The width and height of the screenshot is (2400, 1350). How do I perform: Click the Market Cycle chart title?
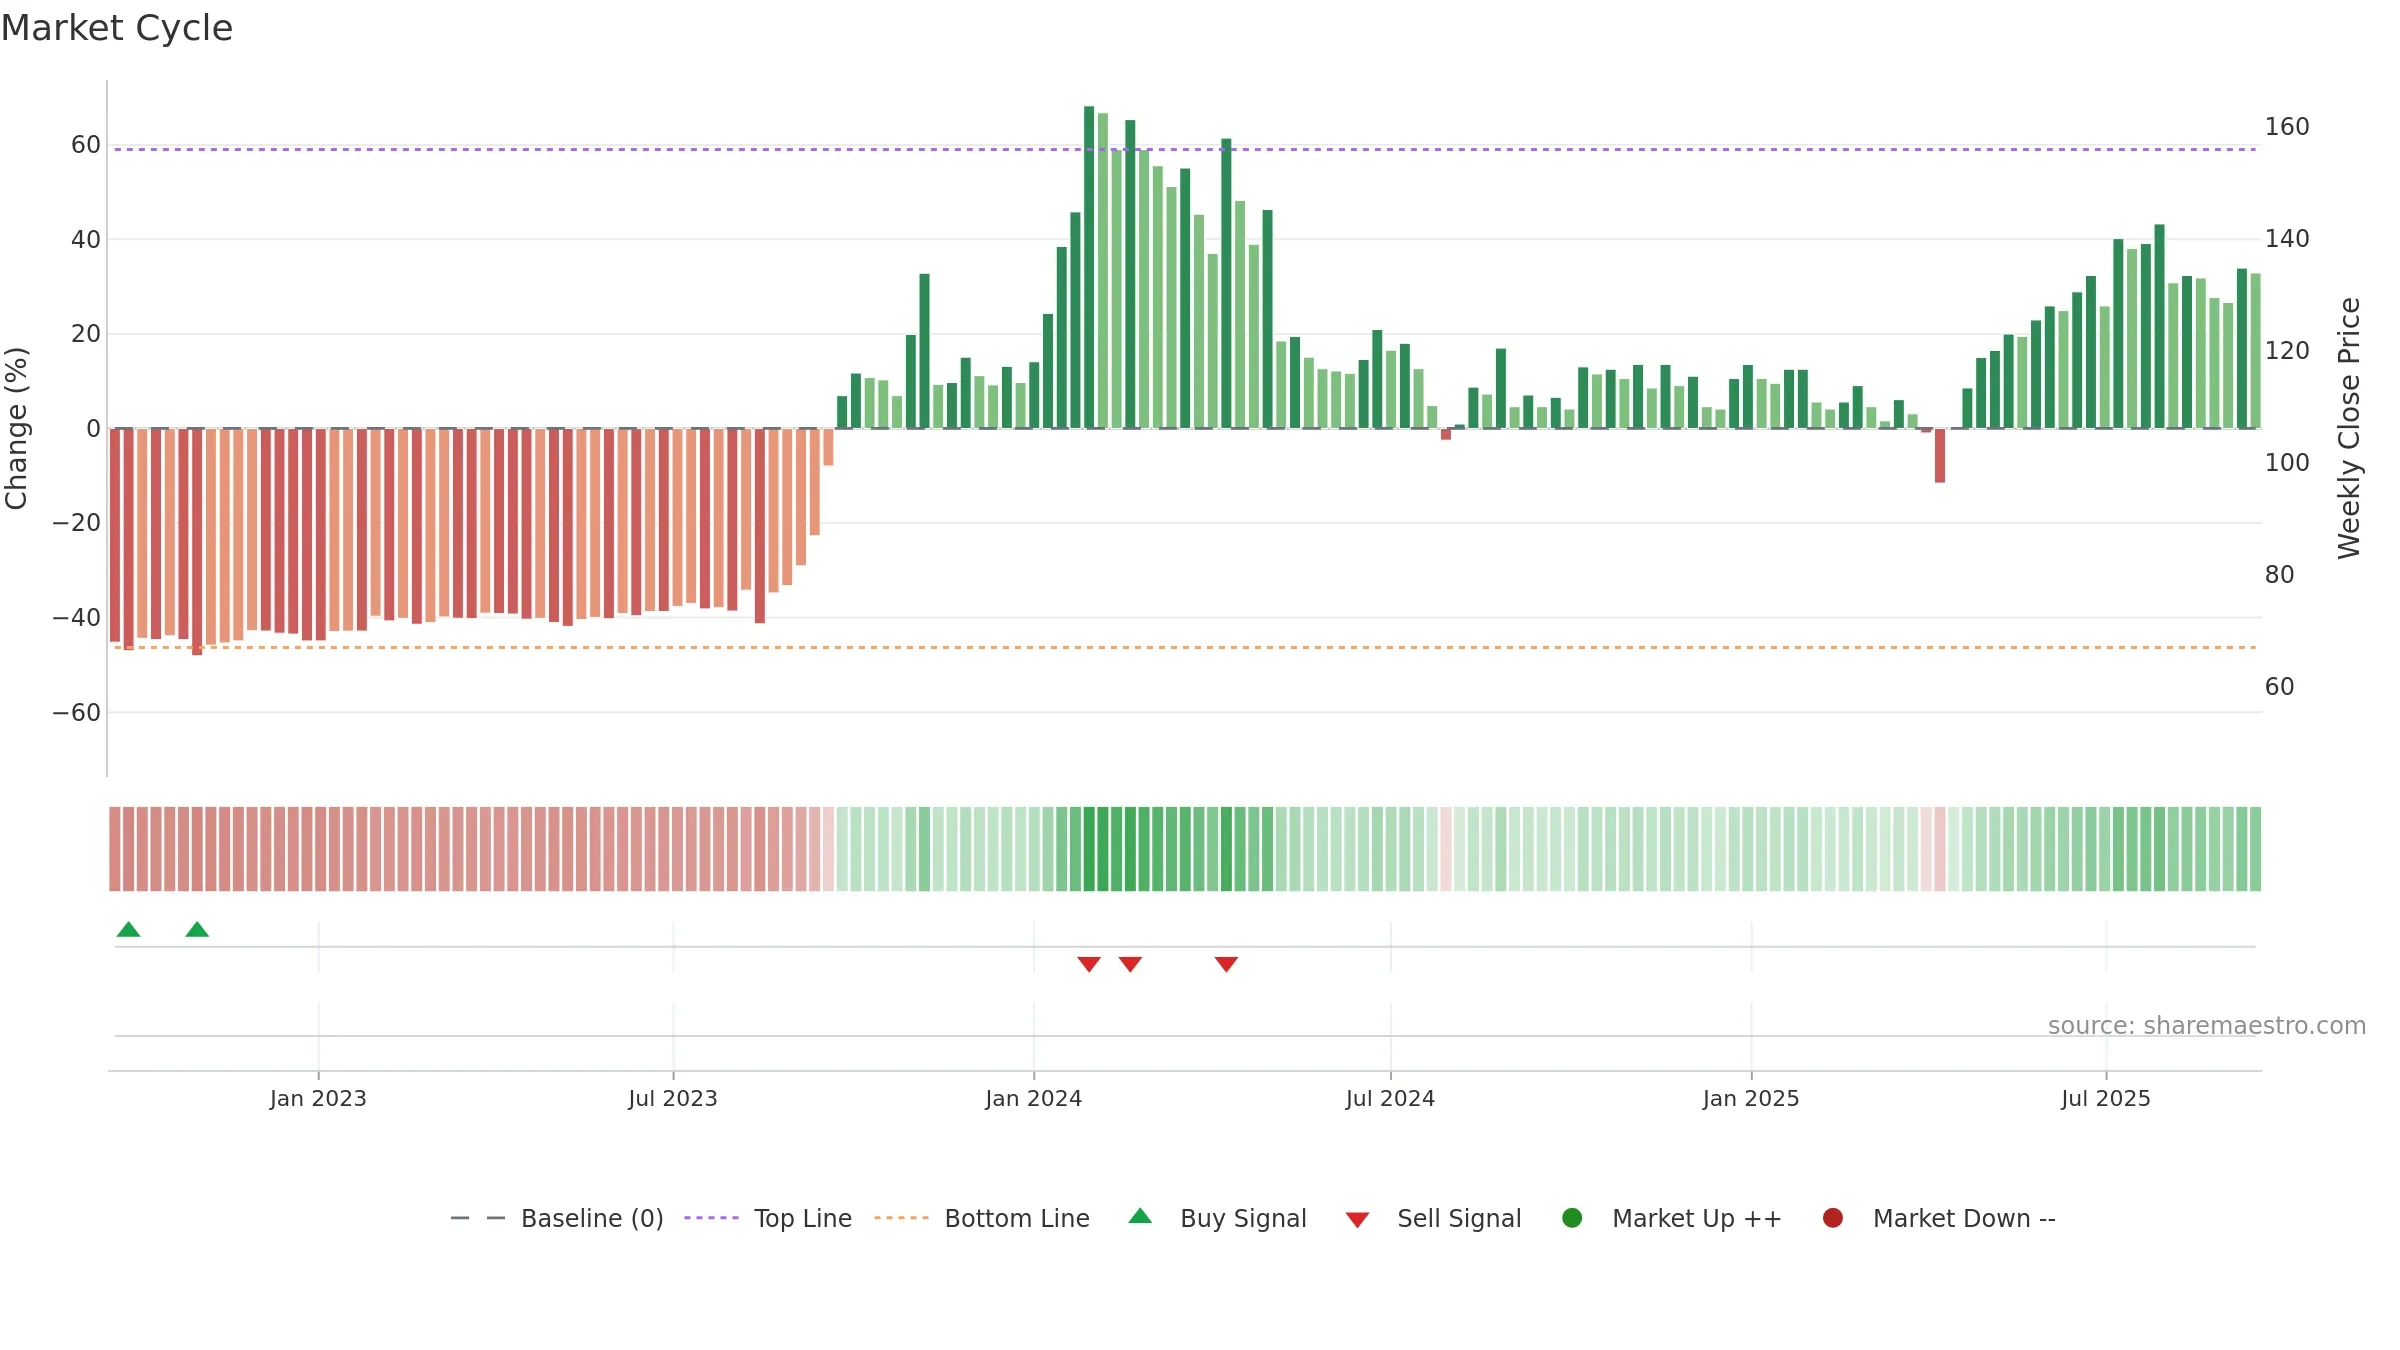(x=117, y=28)
